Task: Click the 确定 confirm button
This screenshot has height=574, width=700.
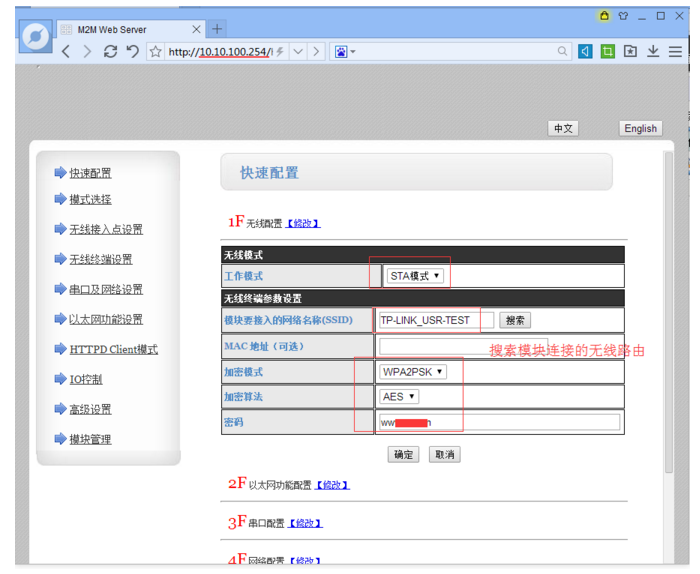Action: (x=403, y=455)
